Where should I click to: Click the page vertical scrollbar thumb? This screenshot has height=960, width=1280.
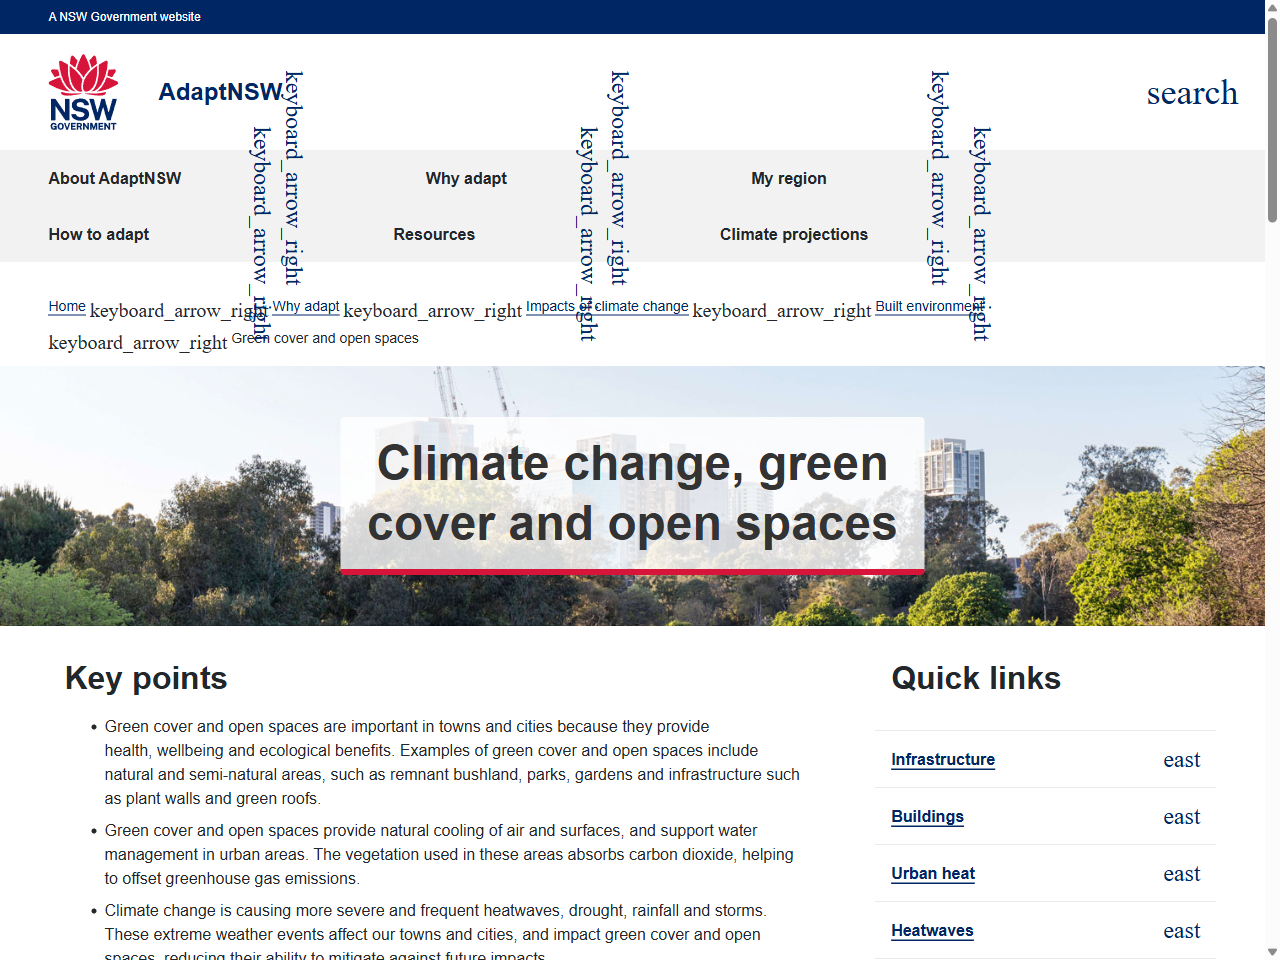(x=1272, y=120)
